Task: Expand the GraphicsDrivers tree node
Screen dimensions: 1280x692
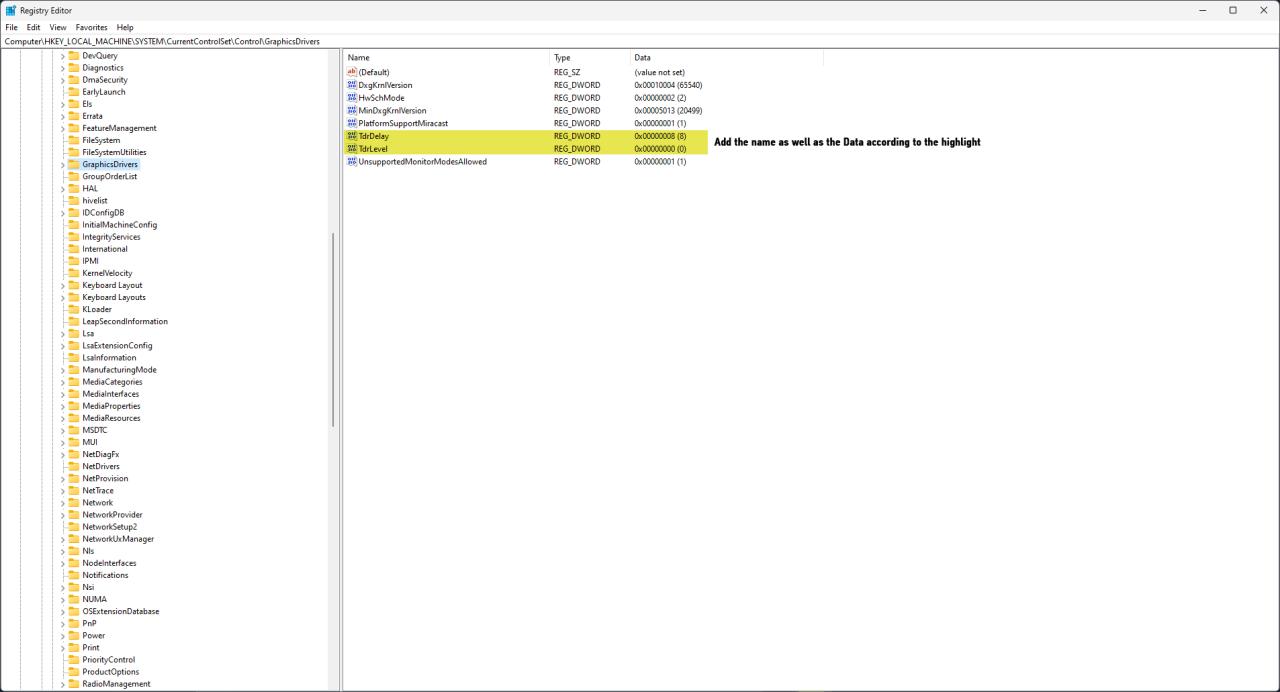Action: [62, 164]
